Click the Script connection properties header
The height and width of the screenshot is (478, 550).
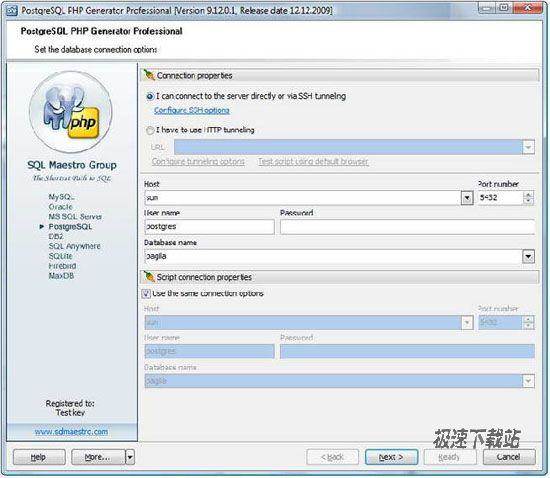tap(340, 277)
